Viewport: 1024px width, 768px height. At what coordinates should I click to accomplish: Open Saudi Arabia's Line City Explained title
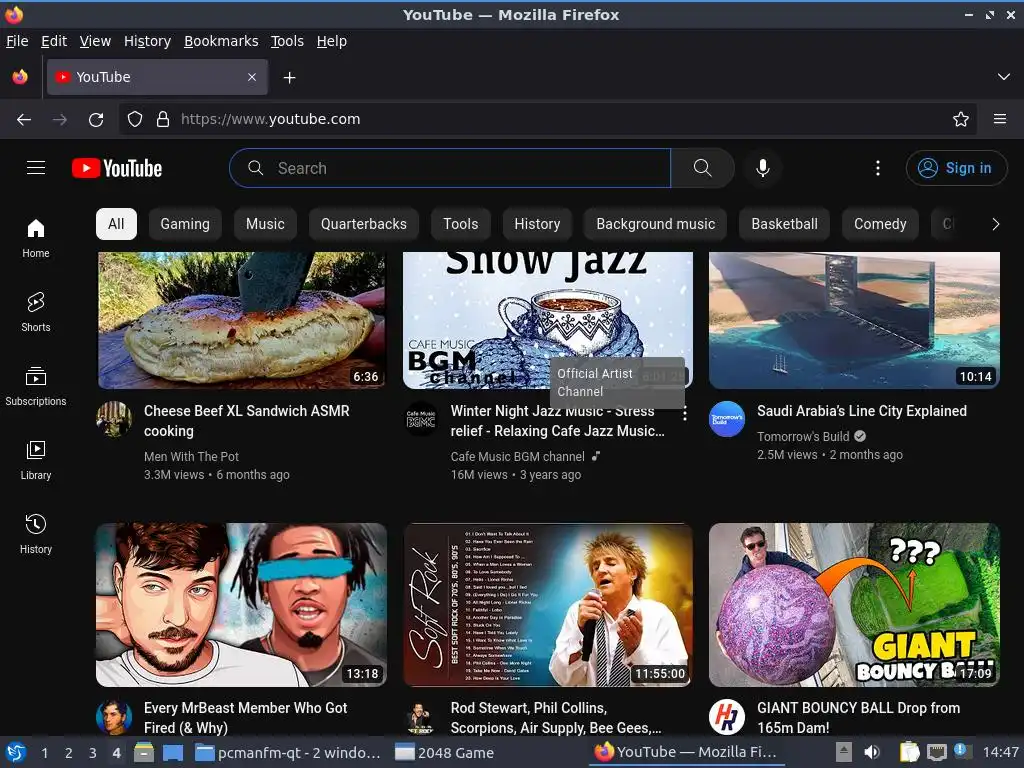tap(861, 411)
